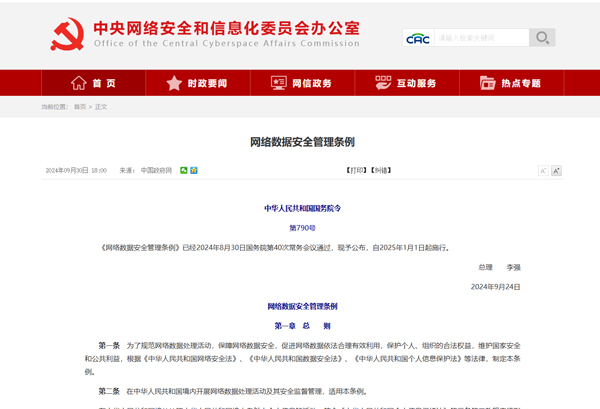Click the search magnifier button
The image size is (600, 409).
(541, 38)
